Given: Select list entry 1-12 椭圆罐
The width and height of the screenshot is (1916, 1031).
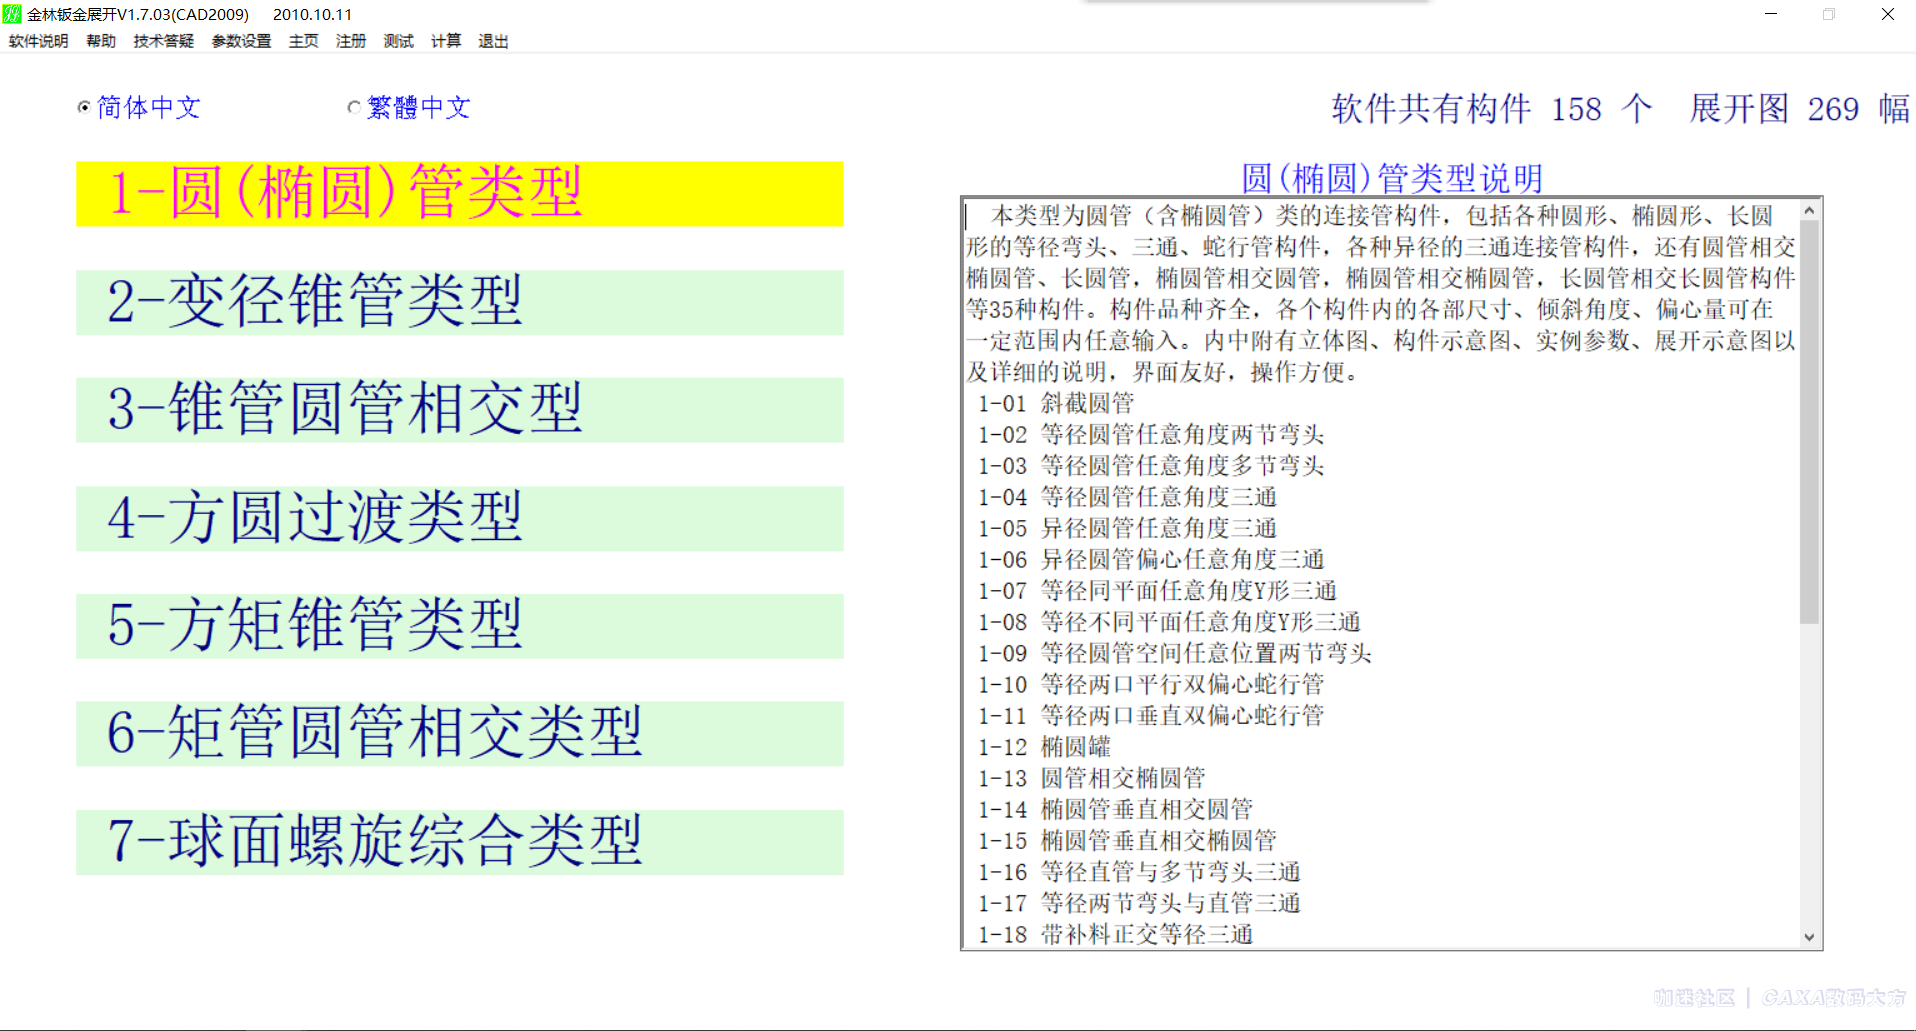Looking at the screenshot, I should coord(1046,746).
